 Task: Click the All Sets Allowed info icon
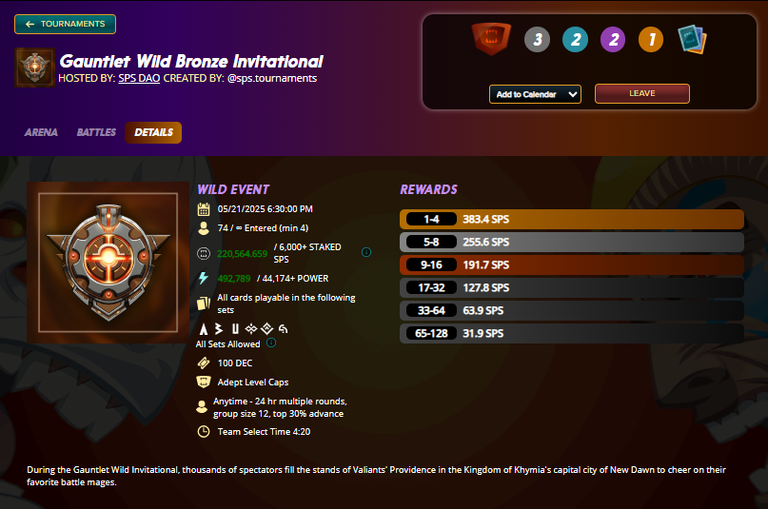click(x=271, y=343)
